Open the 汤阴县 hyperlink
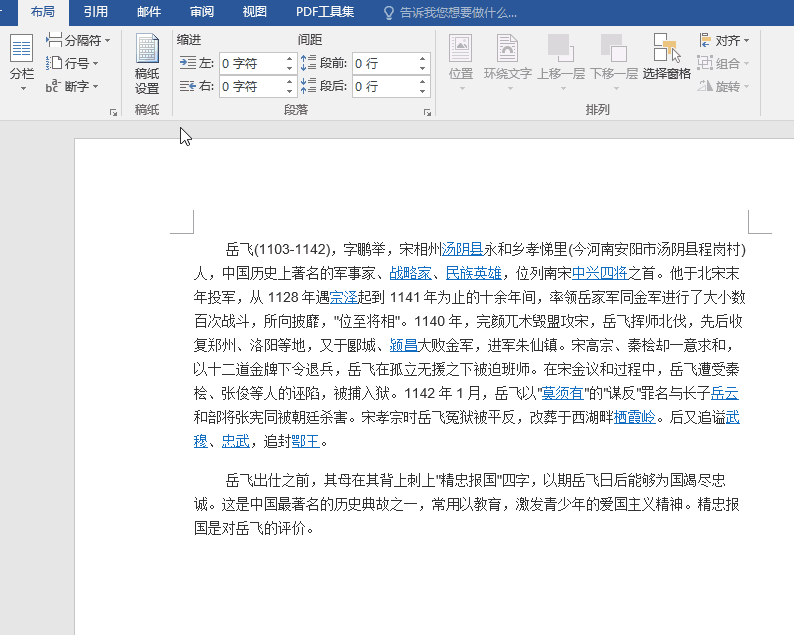794x635 pixels. point(462,249)
